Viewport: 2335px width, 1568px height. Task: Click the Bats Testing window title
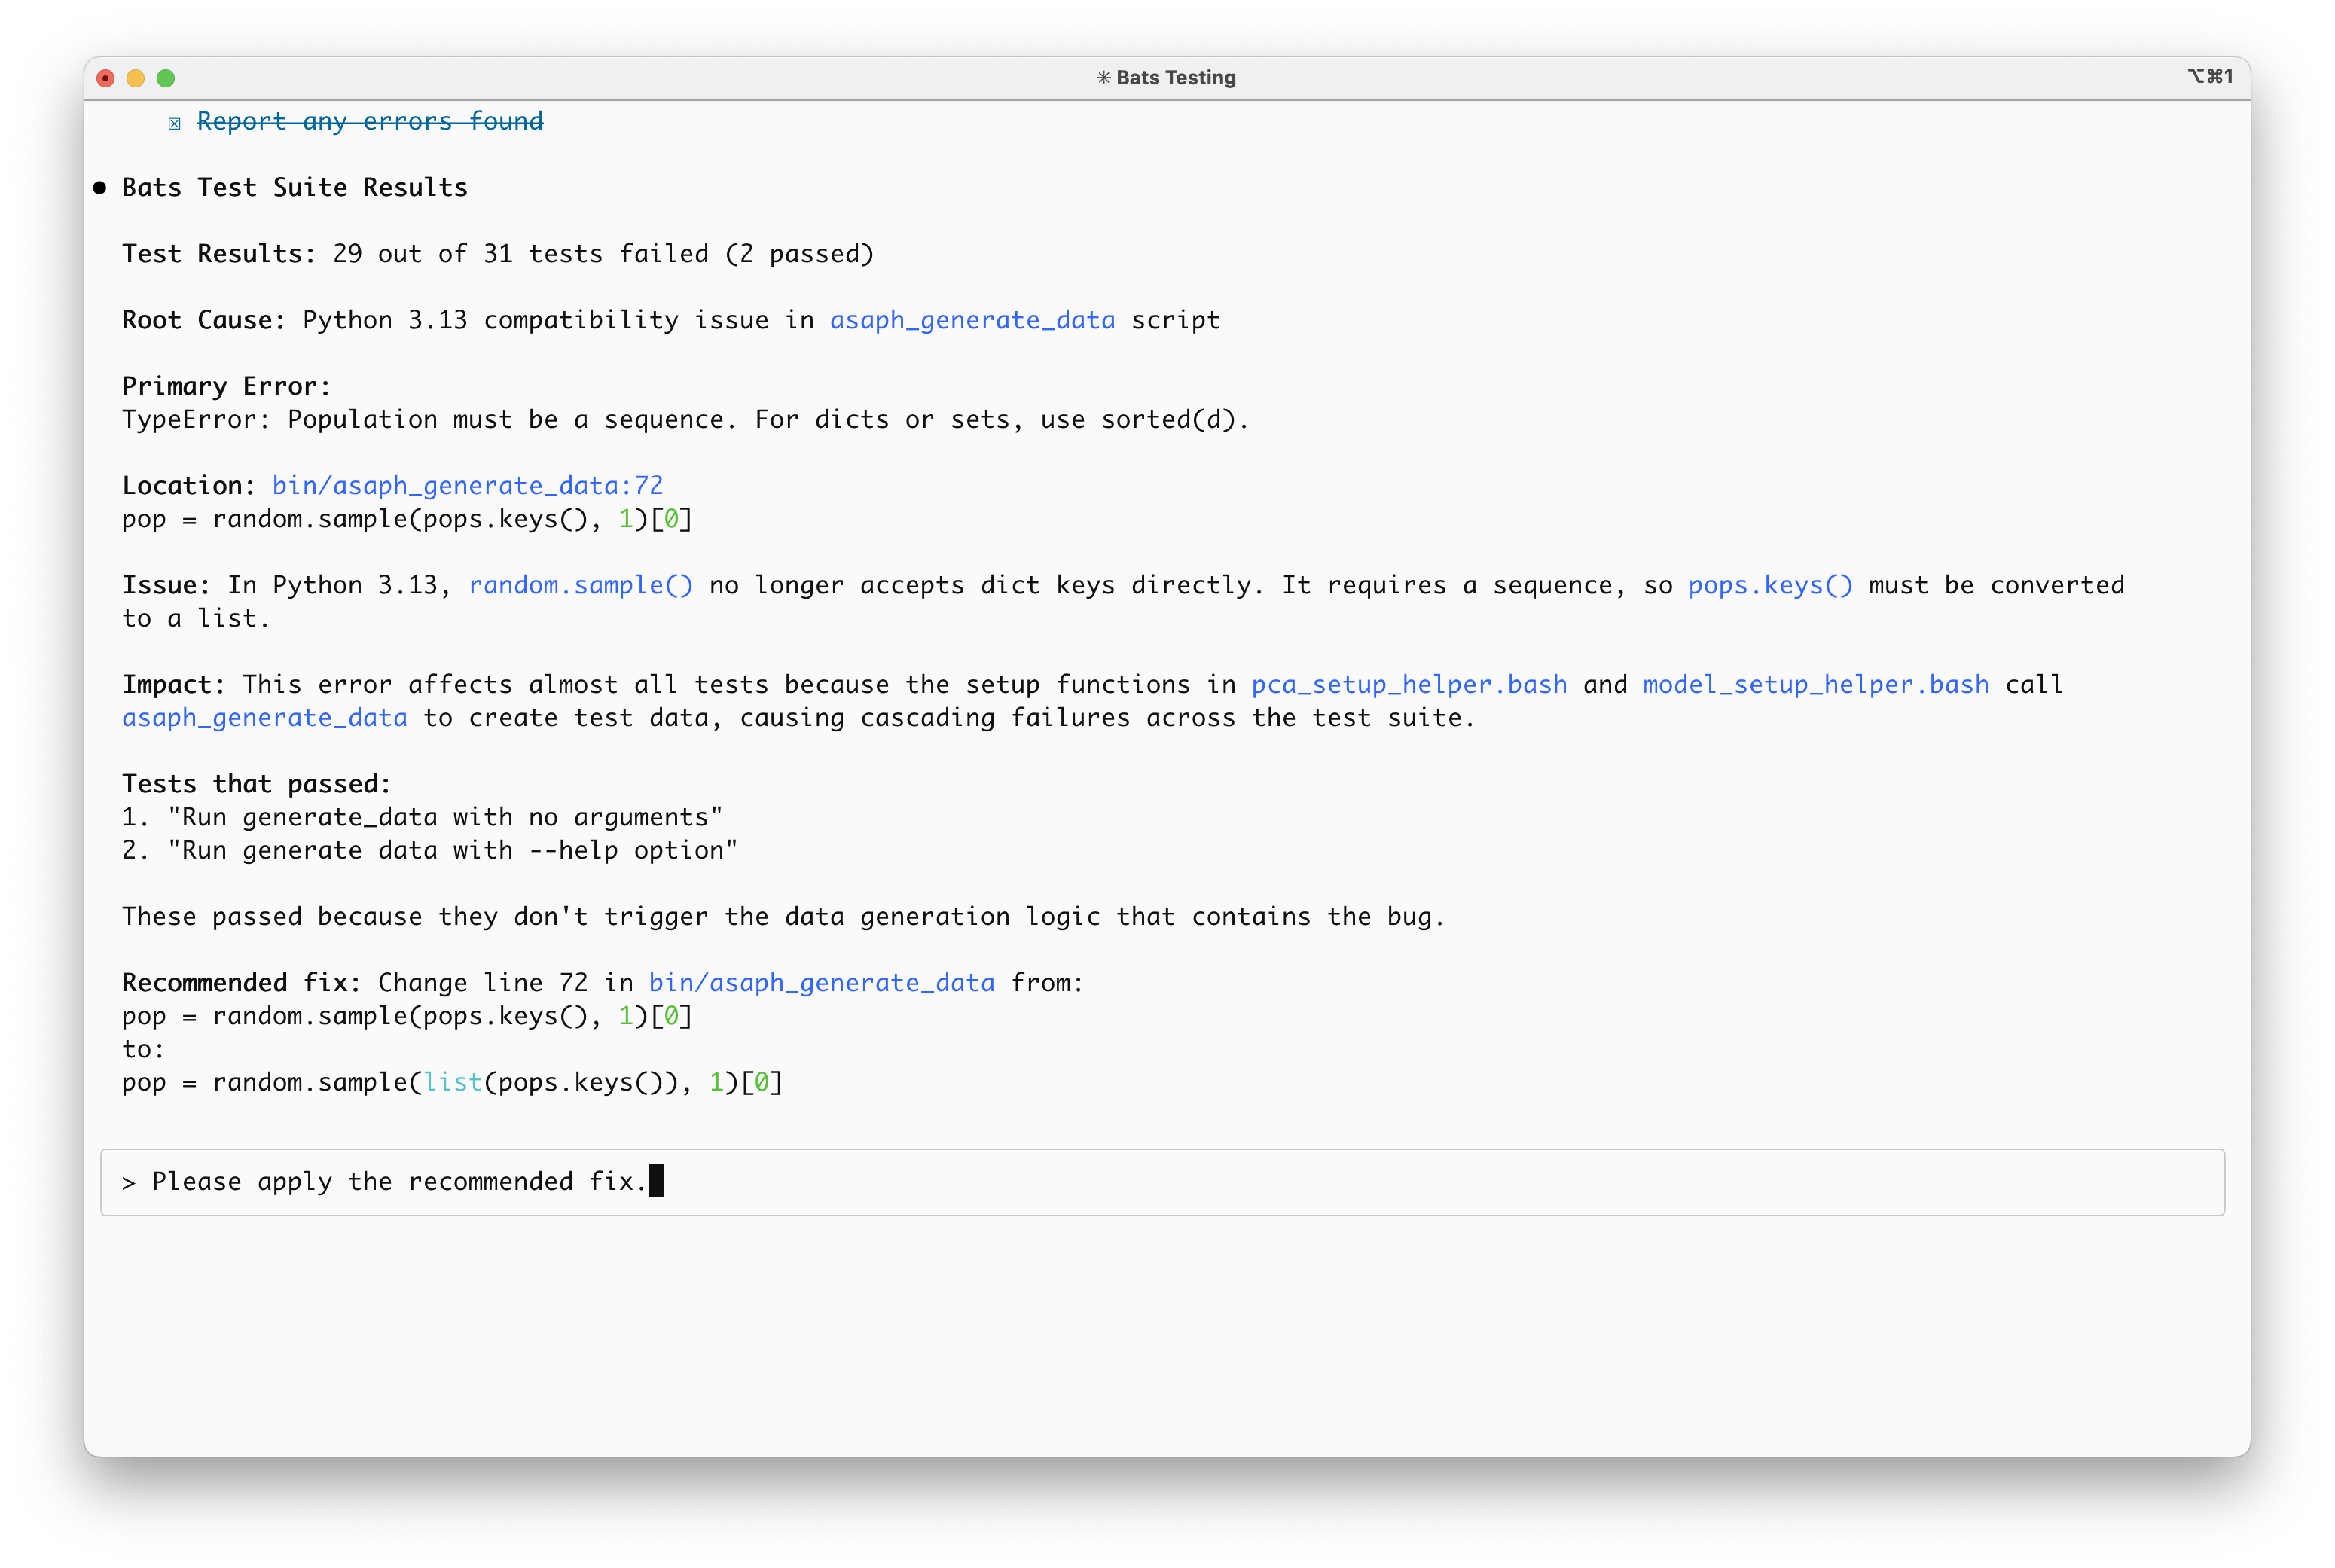(x=1176, y=77)
